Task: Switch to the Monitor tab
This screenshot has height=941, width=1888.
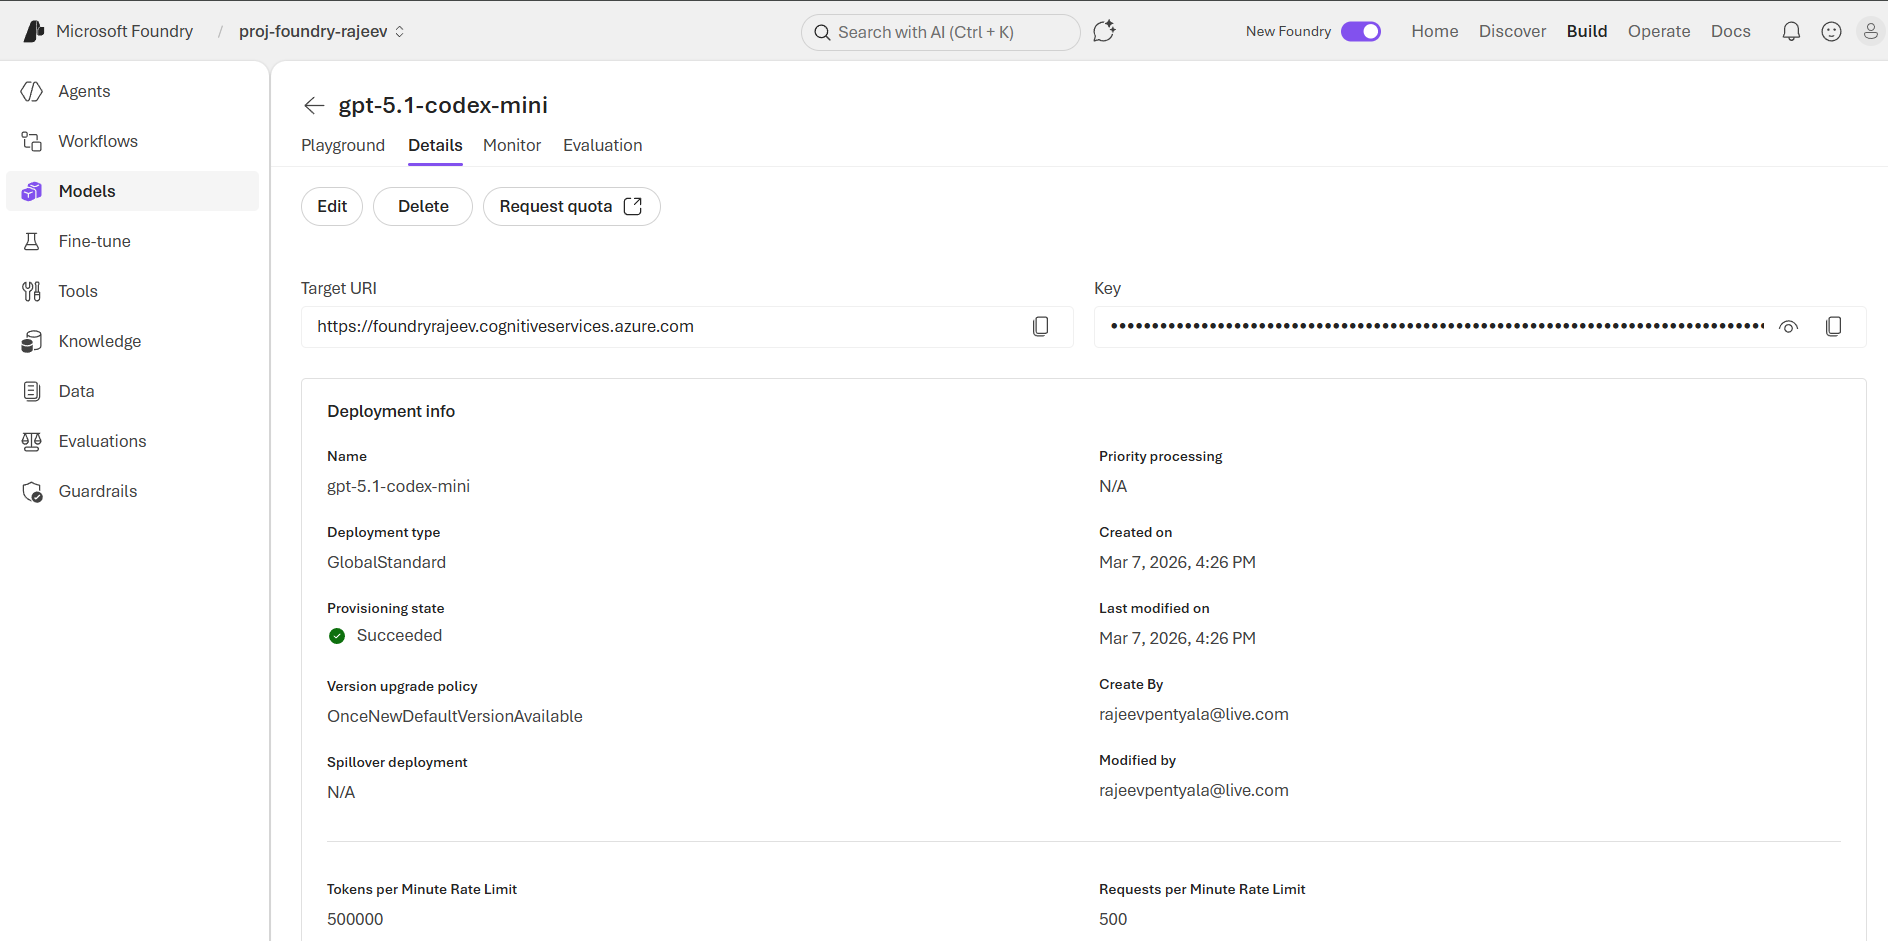Action: pos(511,146)
